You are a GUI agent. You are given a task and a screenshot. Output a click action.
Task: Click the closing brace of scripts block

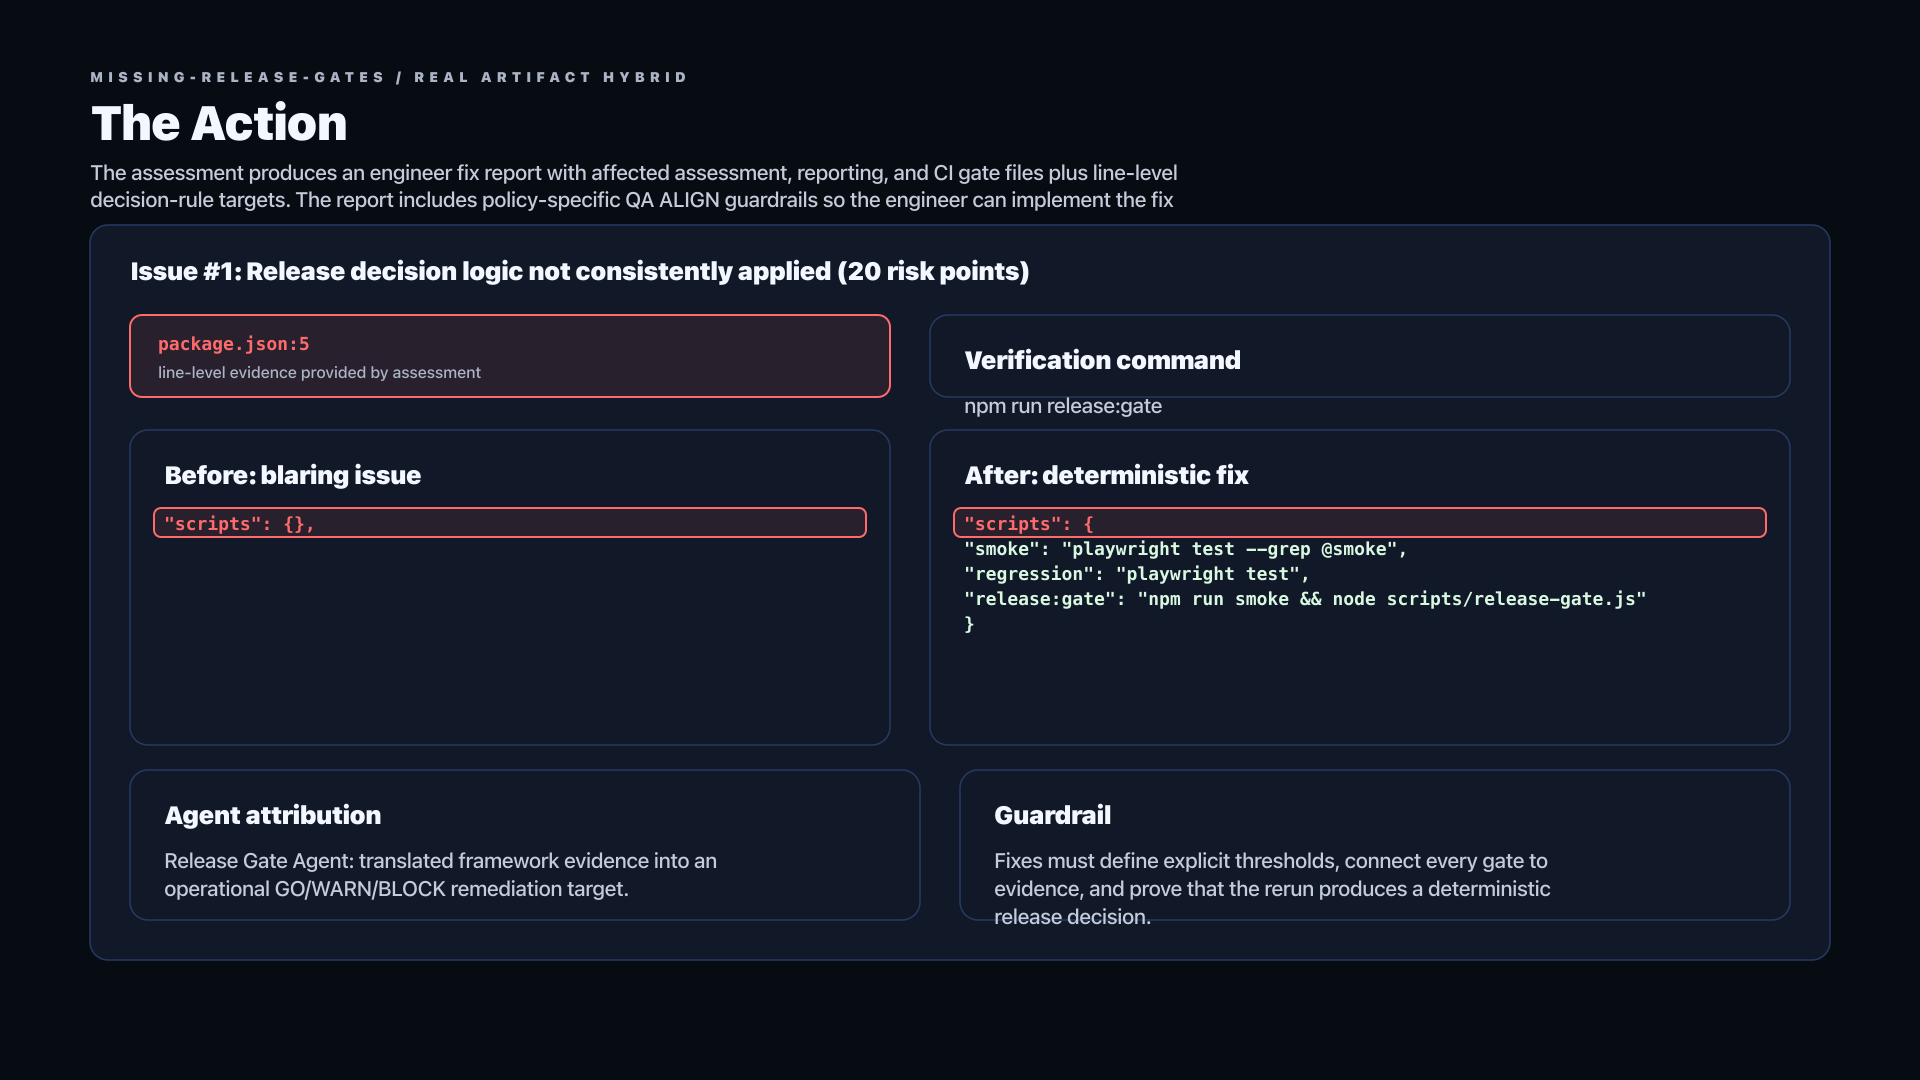point(969,624)
